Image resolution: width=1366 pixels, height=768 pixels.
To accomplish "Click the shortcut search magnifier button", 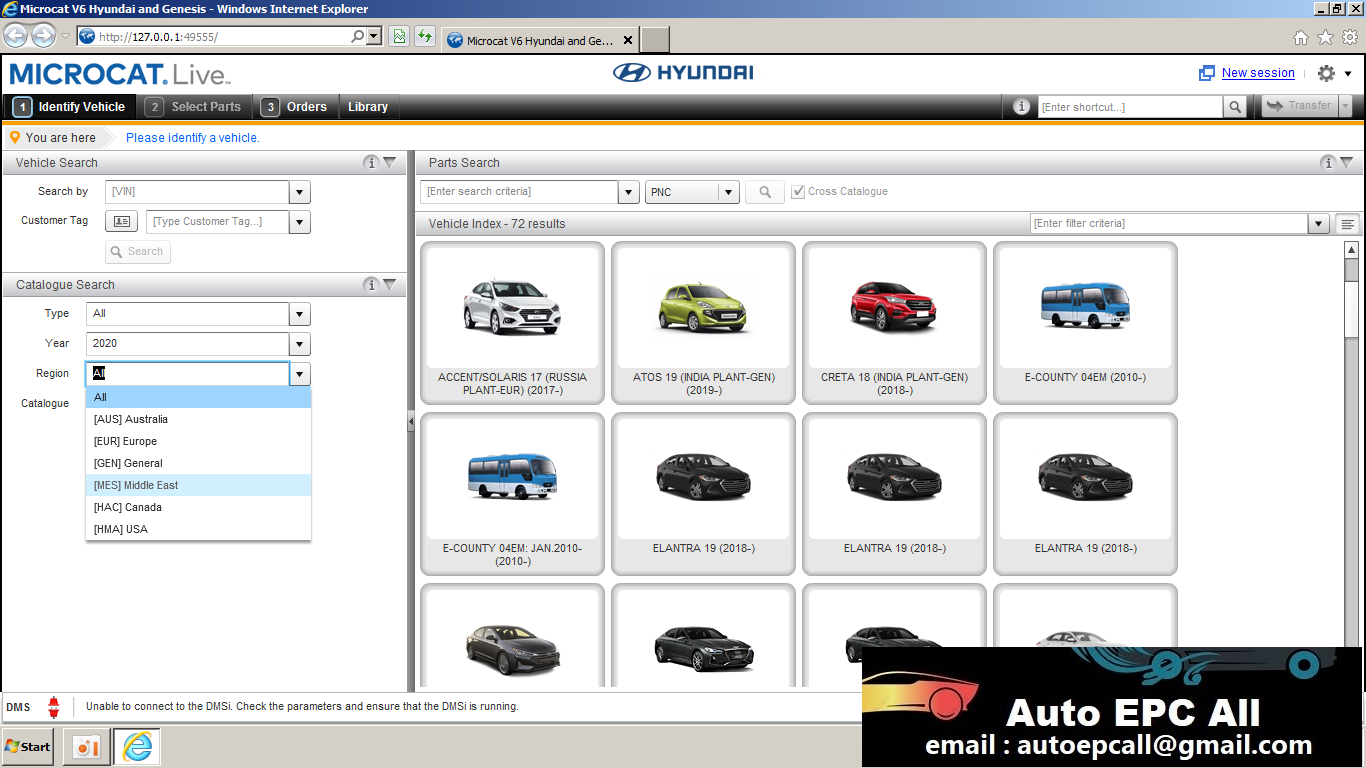I will click(1236, 107).
